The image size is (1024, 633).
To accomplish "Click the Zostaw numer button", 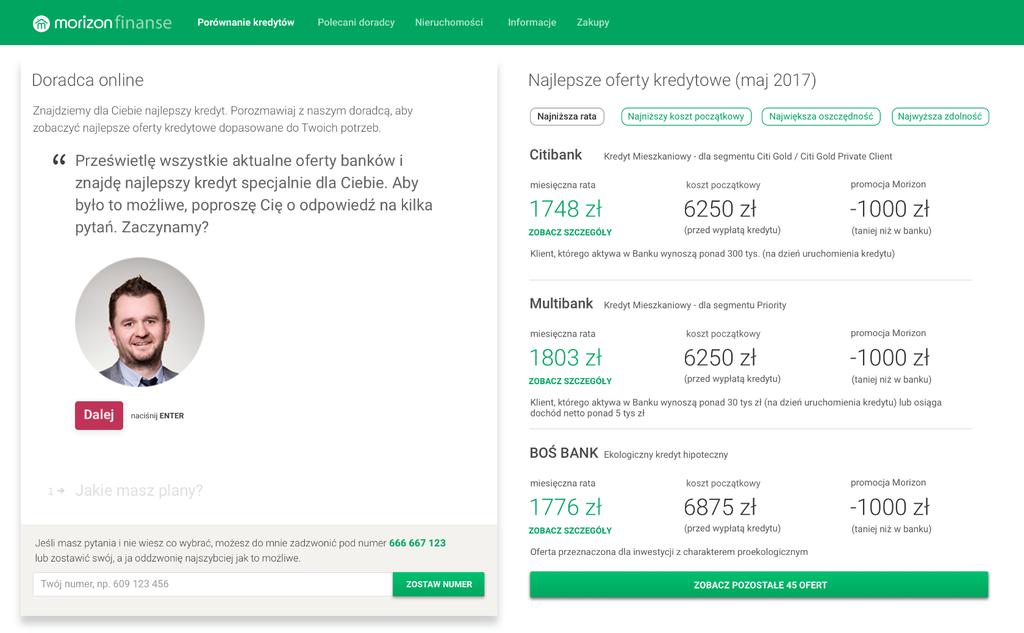I will pos(439,584).
